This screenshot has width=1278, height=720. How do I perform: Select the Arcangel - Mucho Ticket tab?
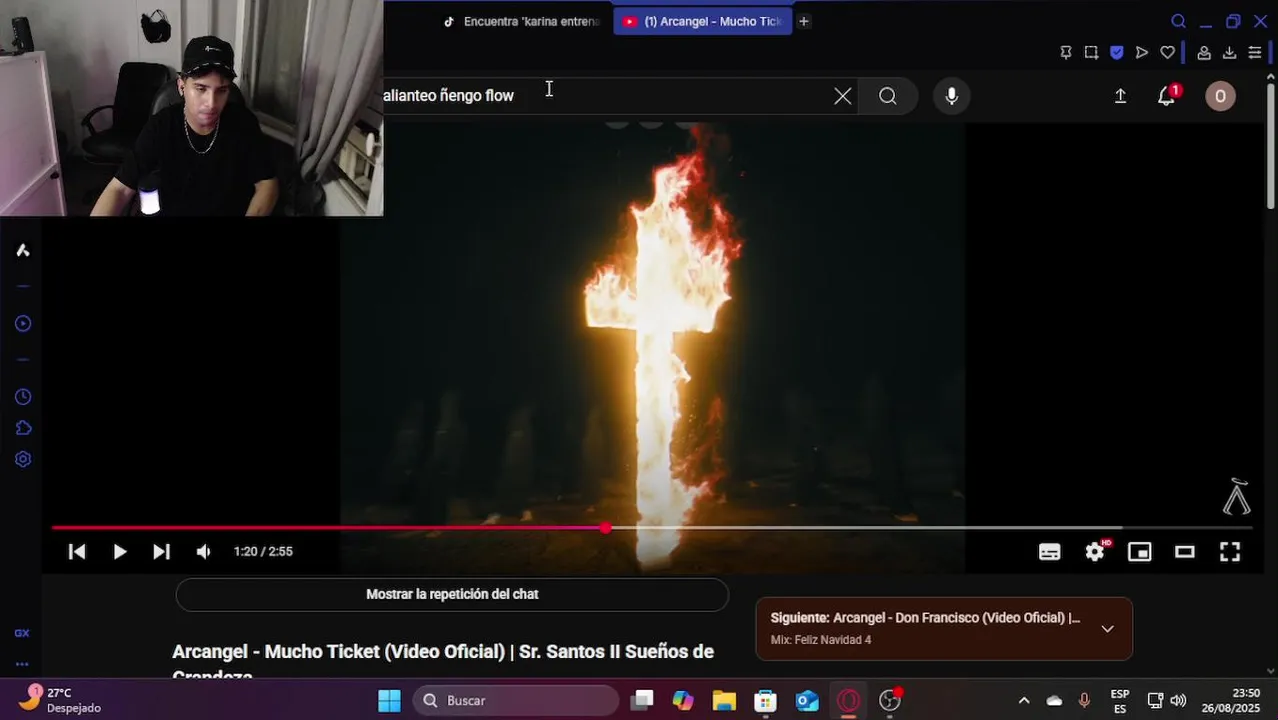703,21
